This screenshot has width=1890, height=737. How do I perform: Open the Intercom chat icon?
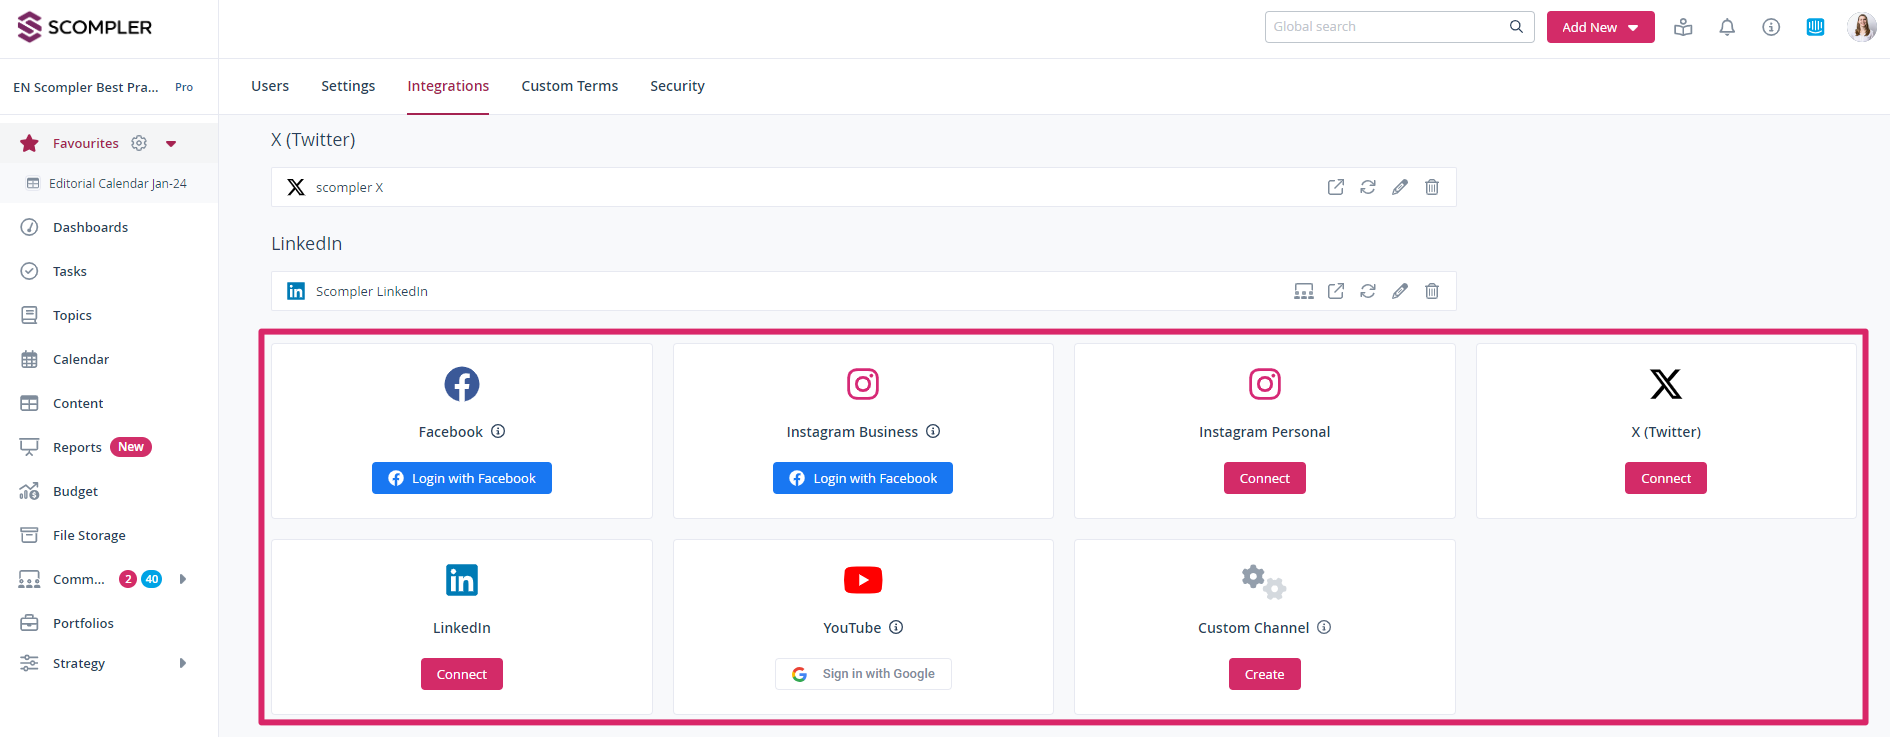click(x=1815, y=27)
